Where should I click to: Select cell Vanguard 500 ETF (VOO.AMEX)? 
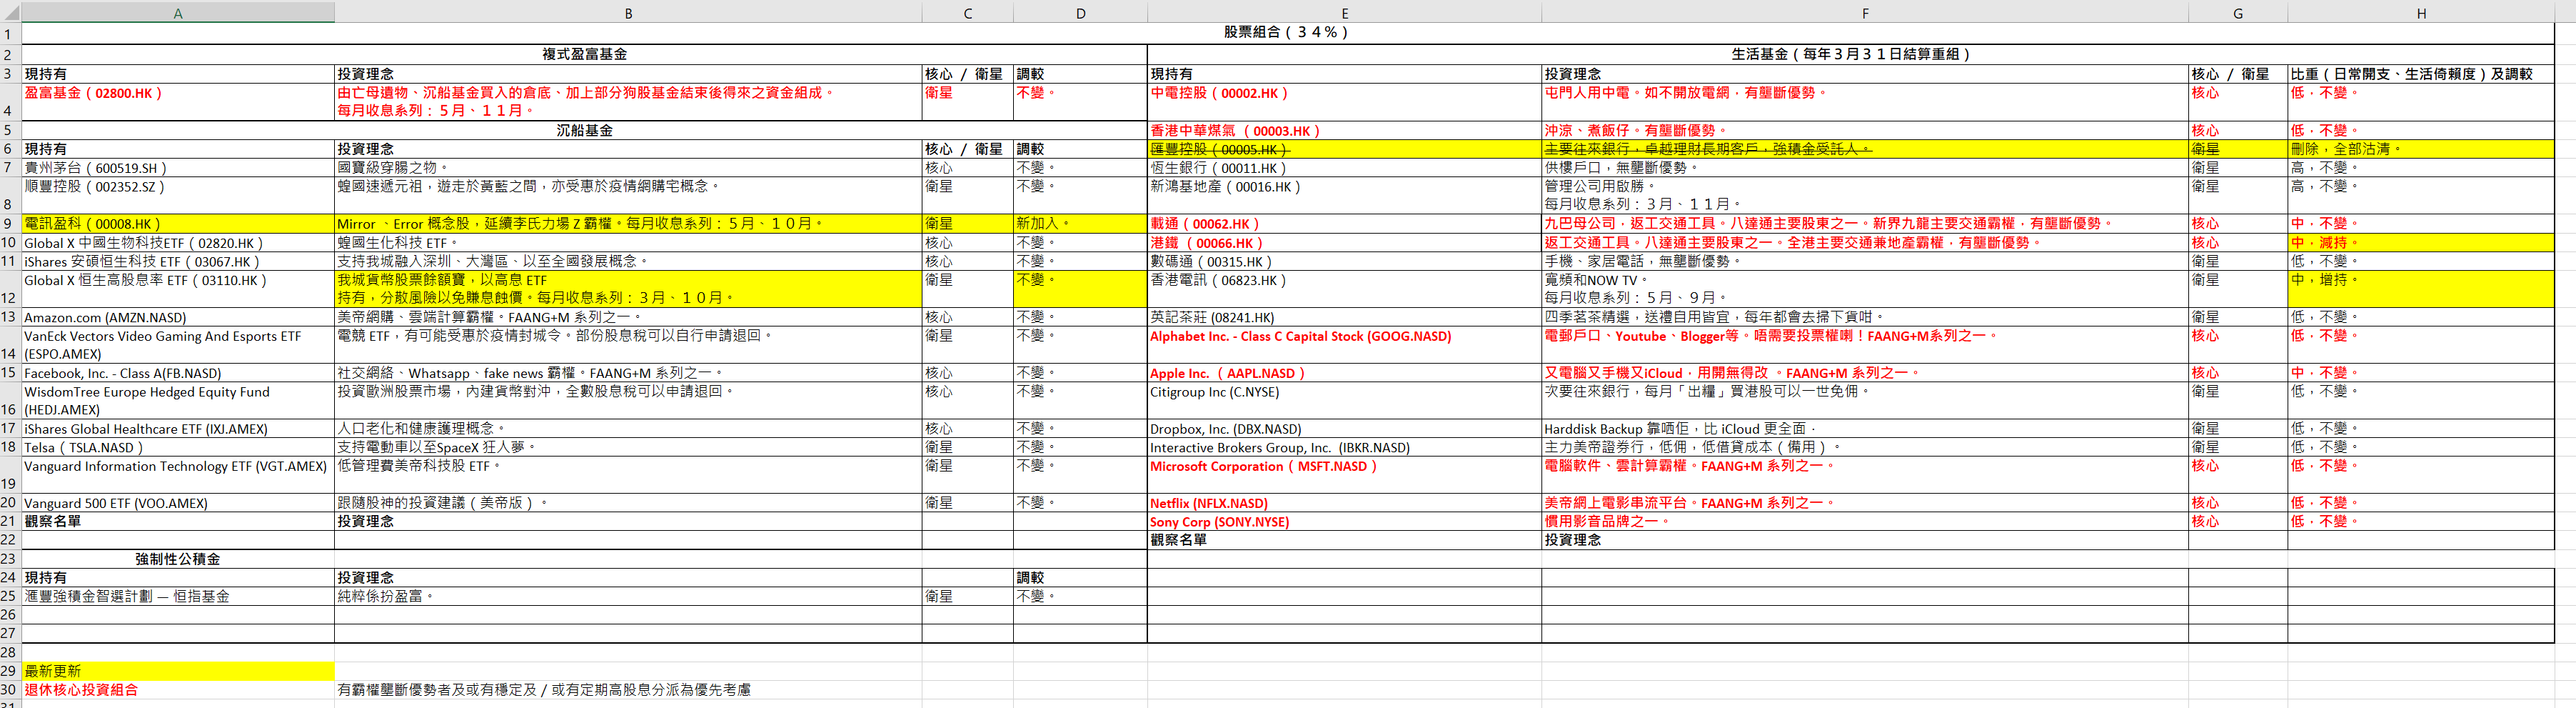(178, 504)
